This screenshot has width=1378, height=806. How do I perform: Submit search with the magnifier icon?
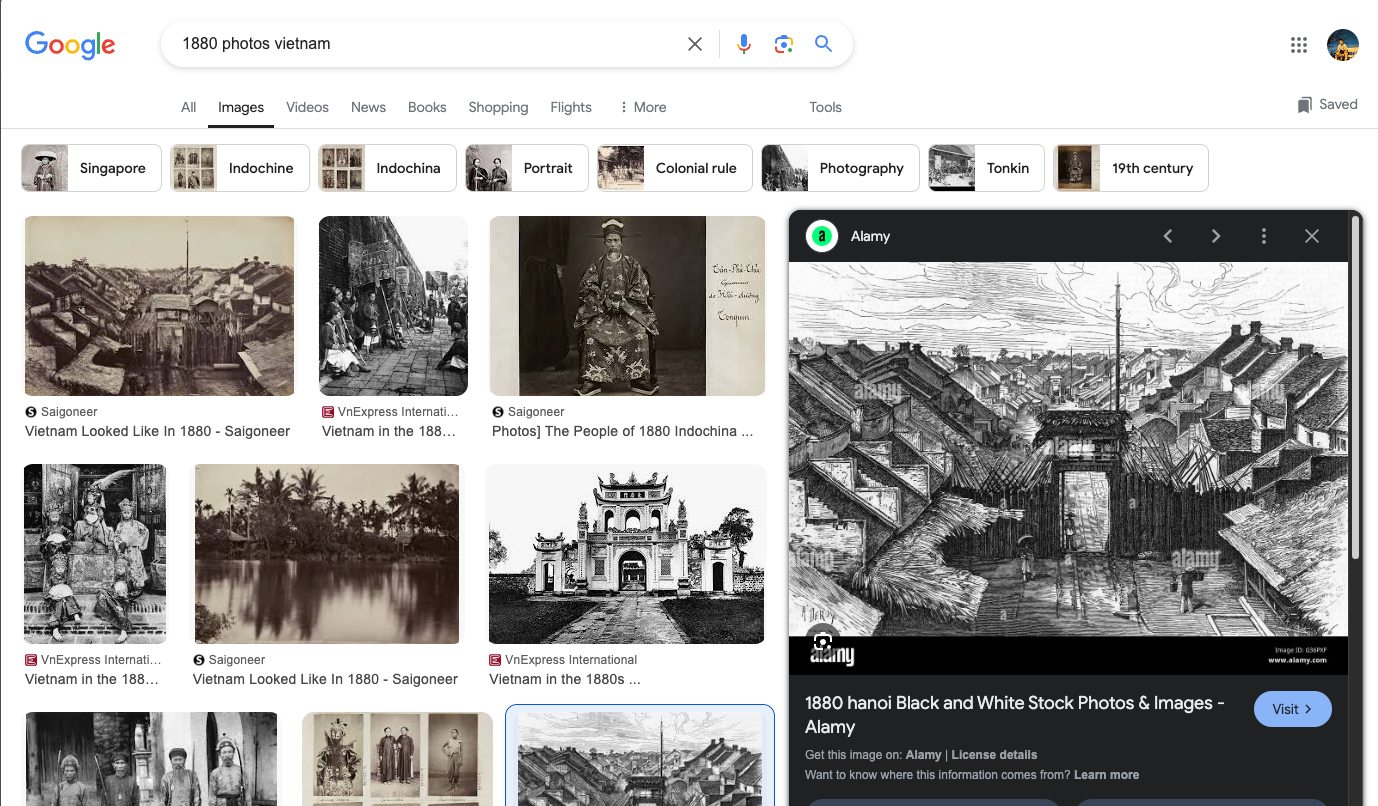pyautogui.click(x=823, y=44)
